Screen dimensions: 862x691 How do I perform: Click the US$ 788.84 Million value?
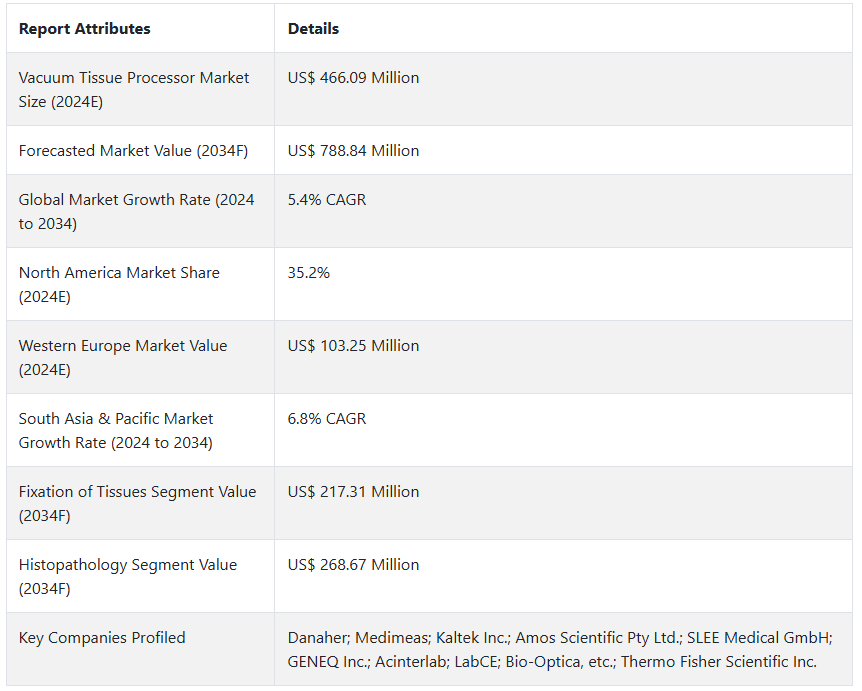[353, 151]
